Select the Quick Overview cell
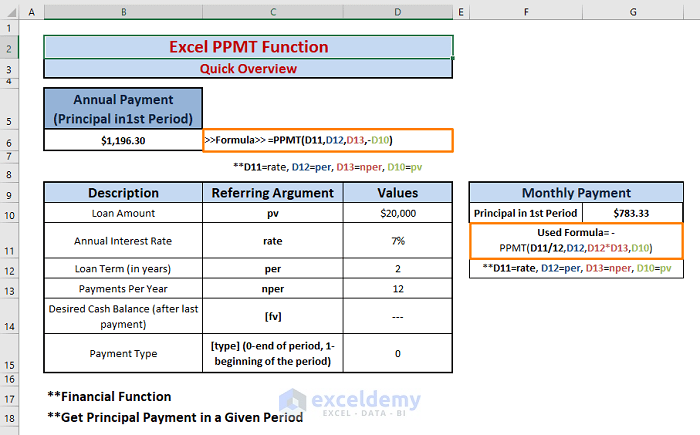 click(248, 68)
